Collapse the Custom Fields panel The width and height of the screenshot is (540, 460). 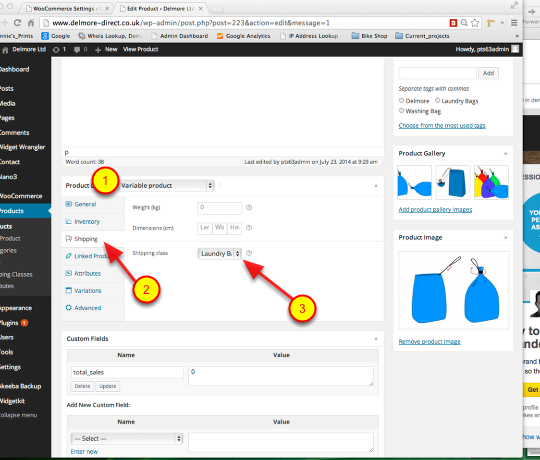pyautogui.click(x=376, y=339)
